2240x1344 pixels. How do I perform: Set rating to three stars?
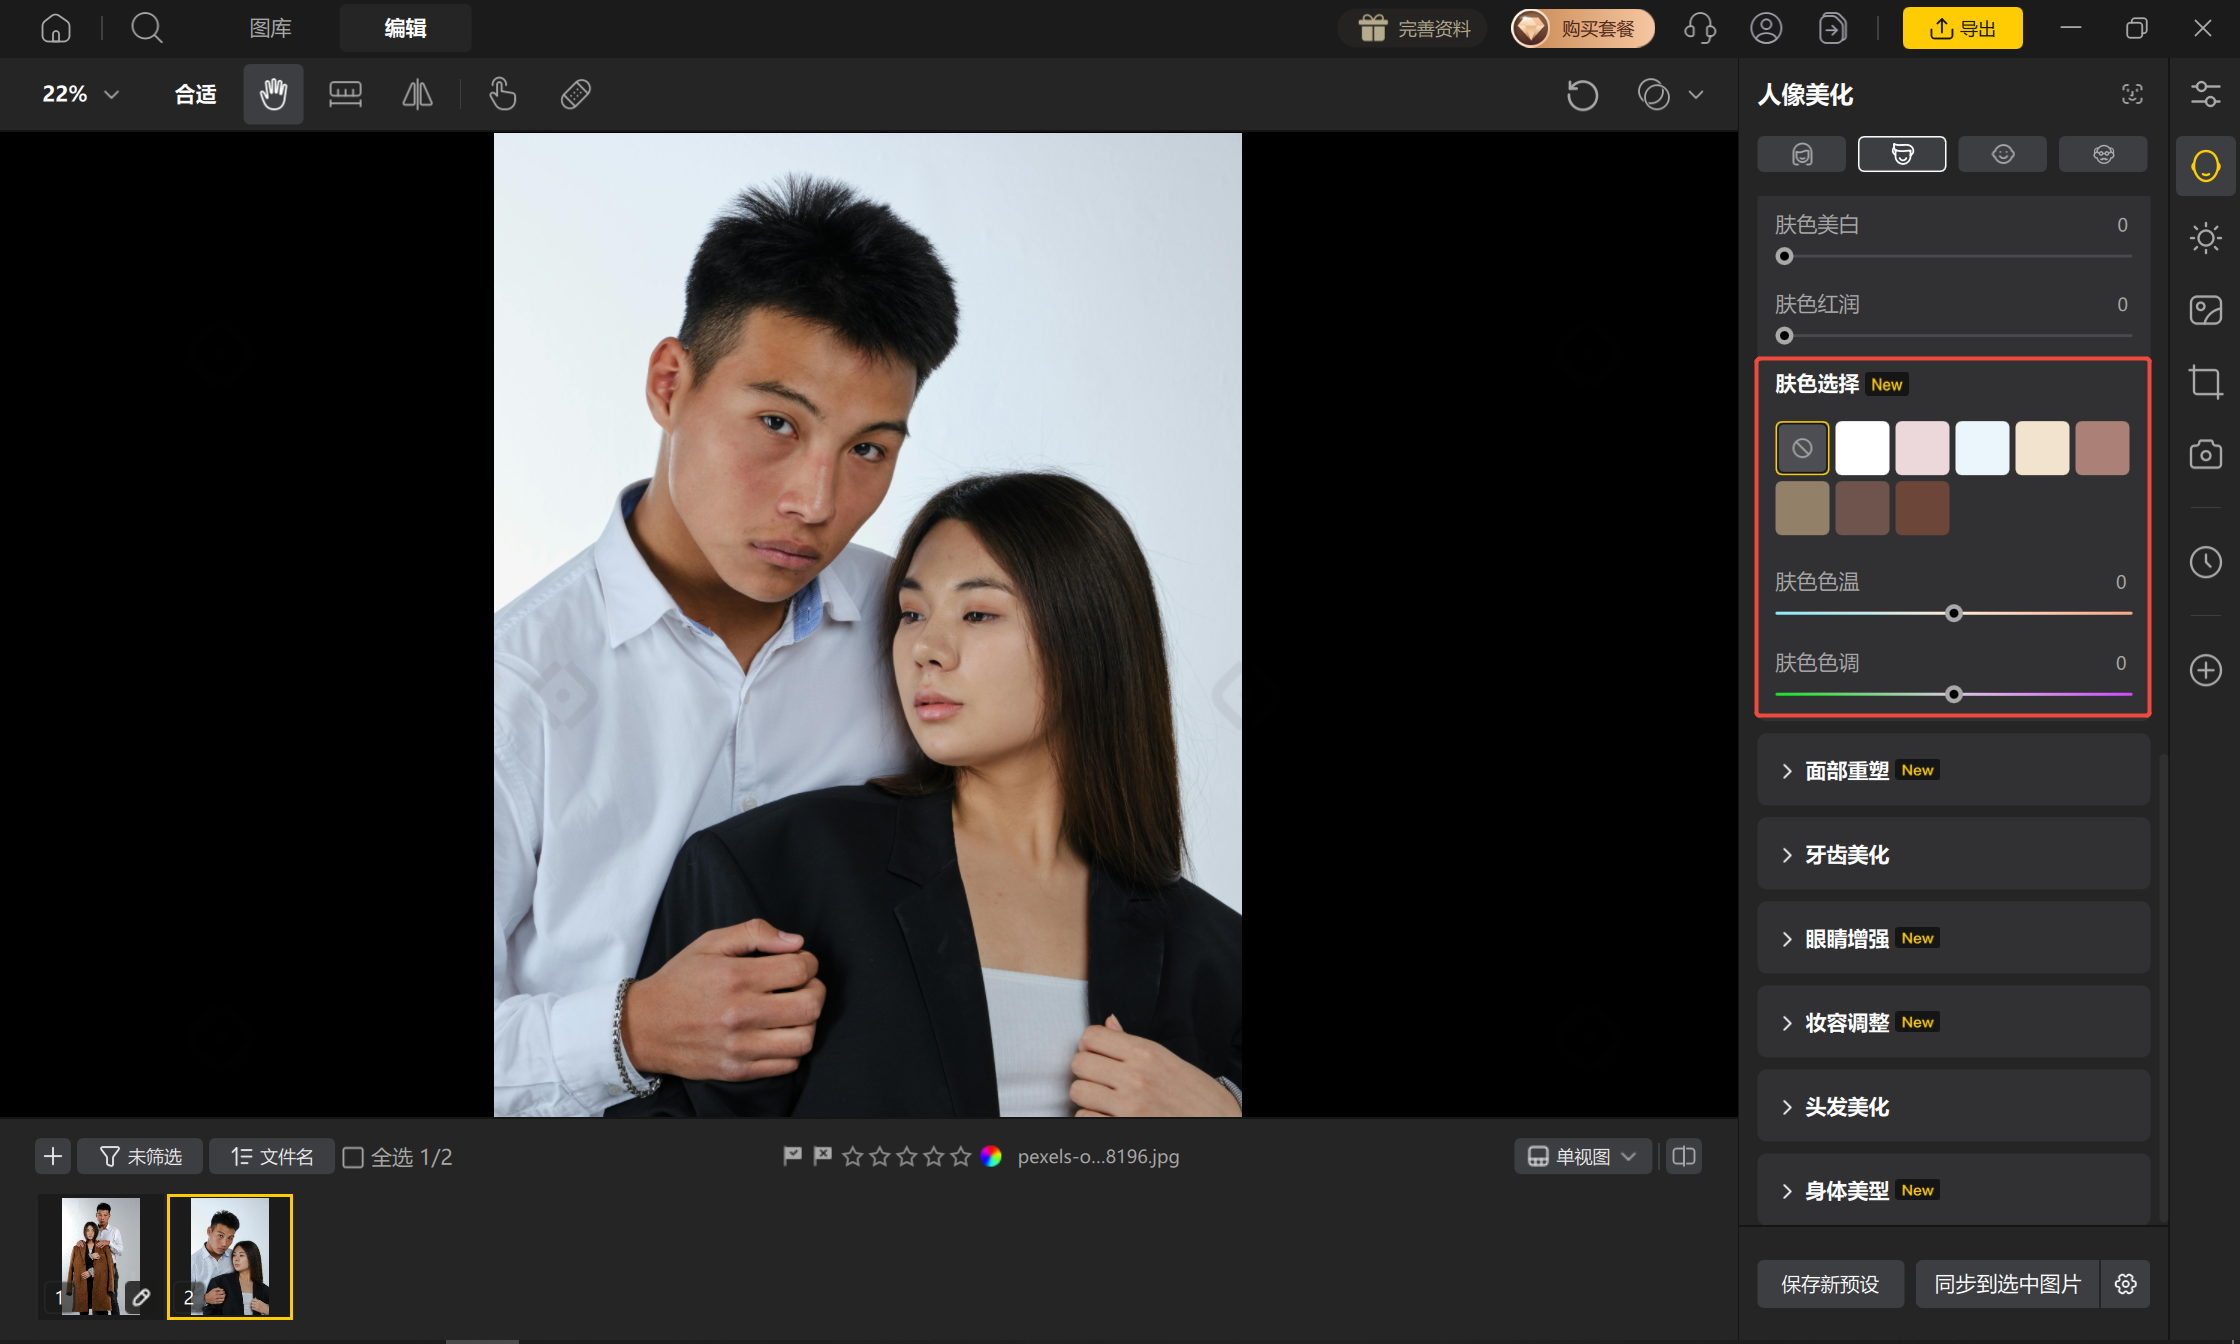point(907,1156)
